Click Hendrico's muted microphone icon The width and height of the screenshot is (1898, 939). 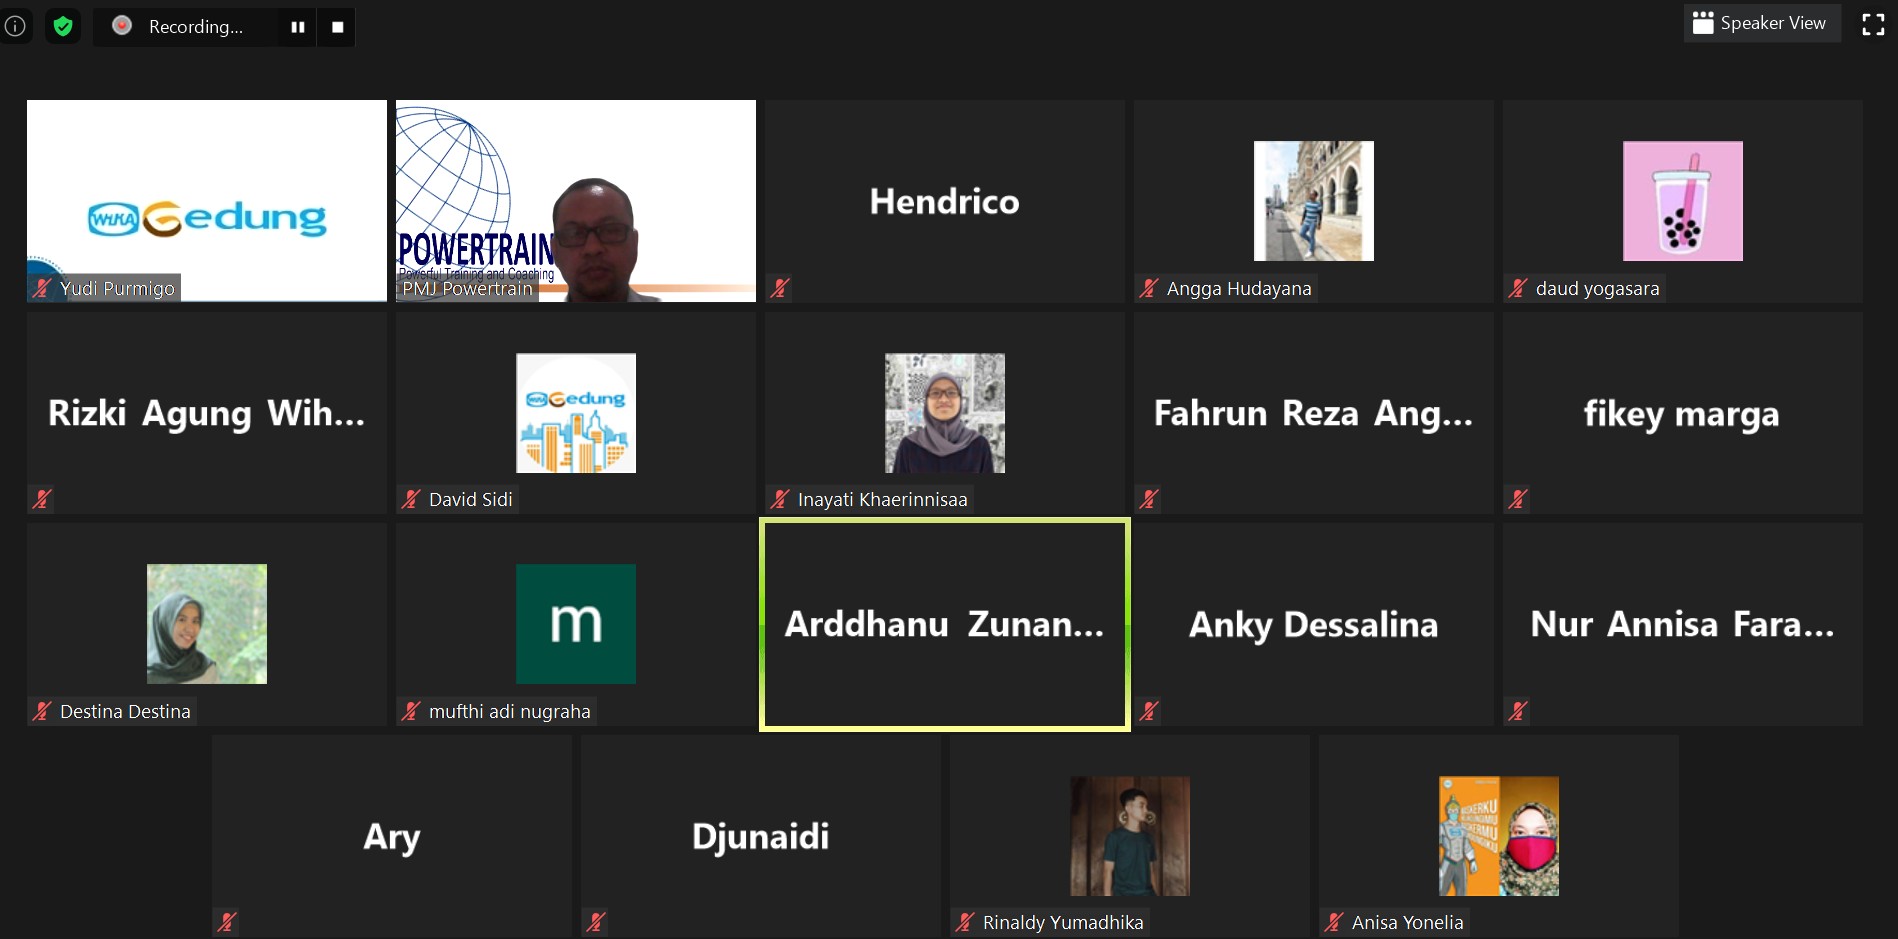pos(780,288)
